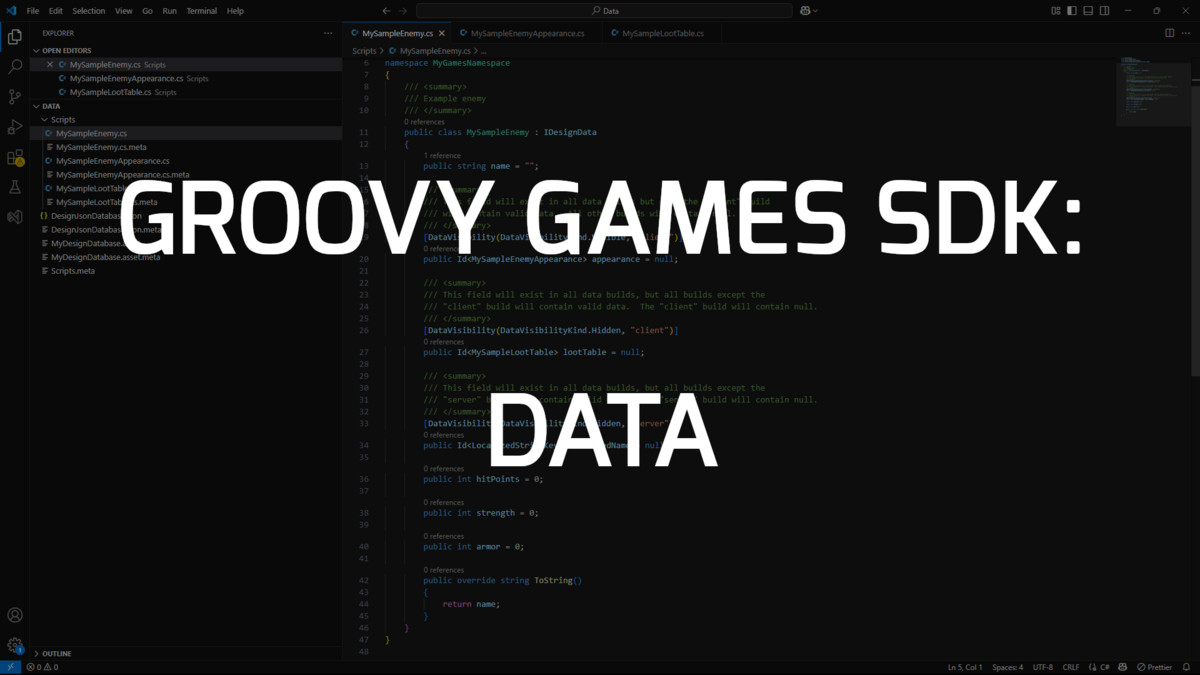Open Copilot chat icon in title bar

[x=804, y=11]
